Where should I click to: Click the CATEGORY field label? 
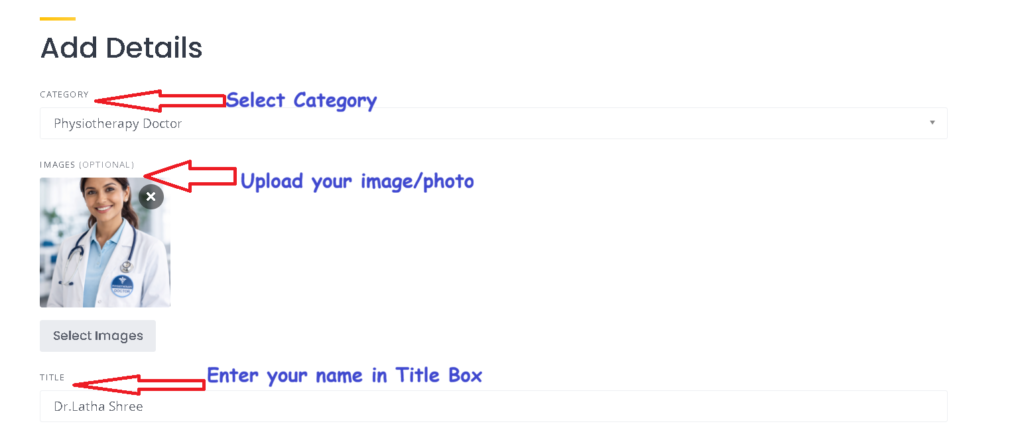click(64, 95)
